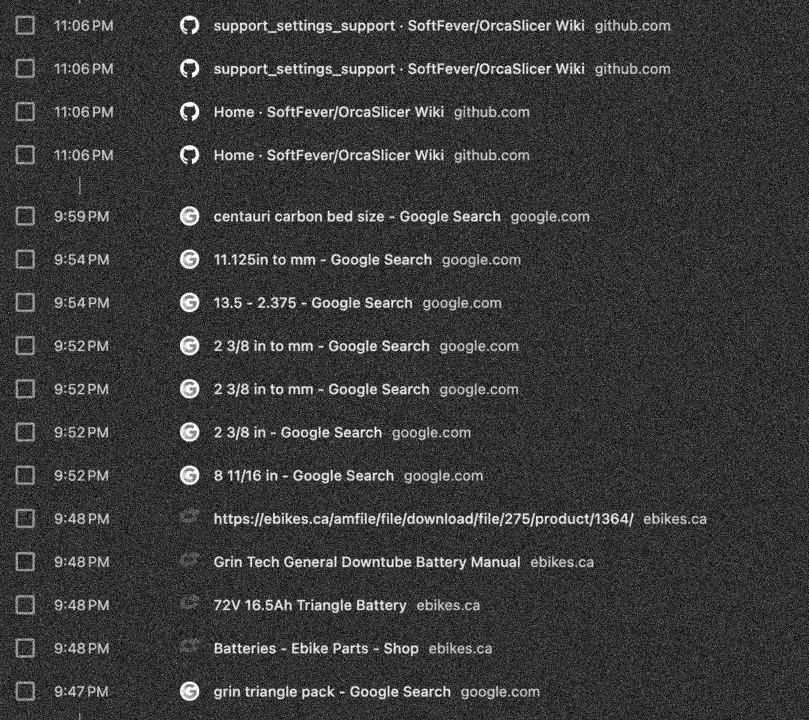Click the Google favicon beside 'centauri carbon bed size'
Image resolution: width=809 pixels, height=720 pixels.
click(189, 216)
